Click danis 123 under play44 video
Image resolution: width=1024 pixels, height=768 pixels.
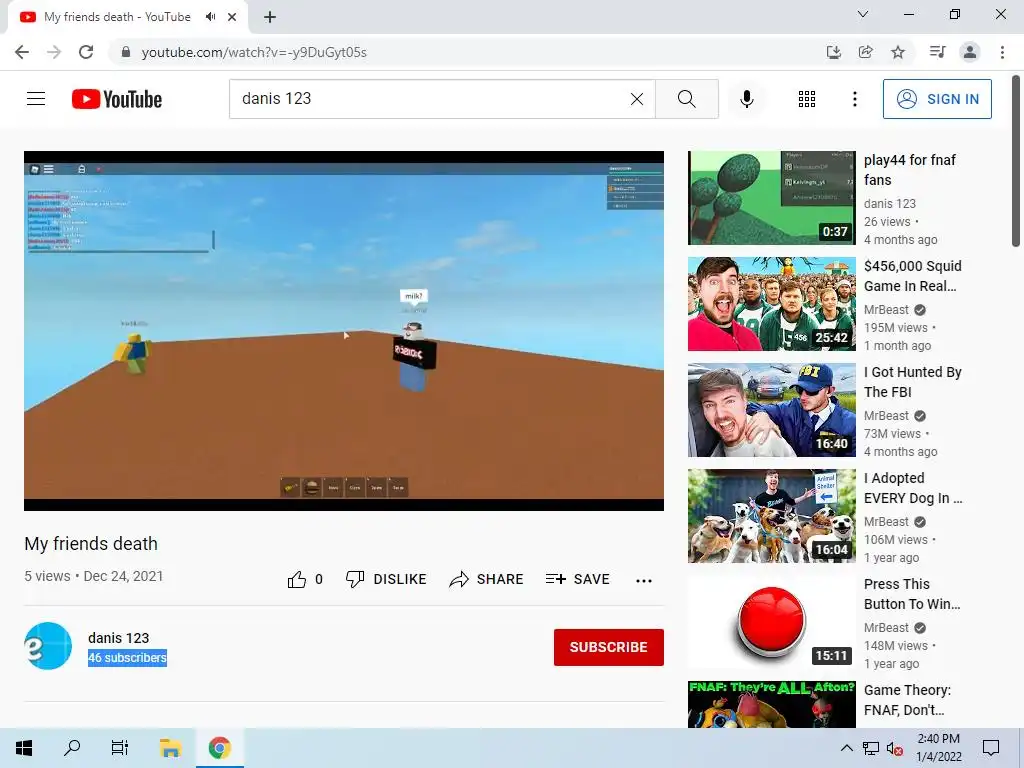click(x=889, y=204)
